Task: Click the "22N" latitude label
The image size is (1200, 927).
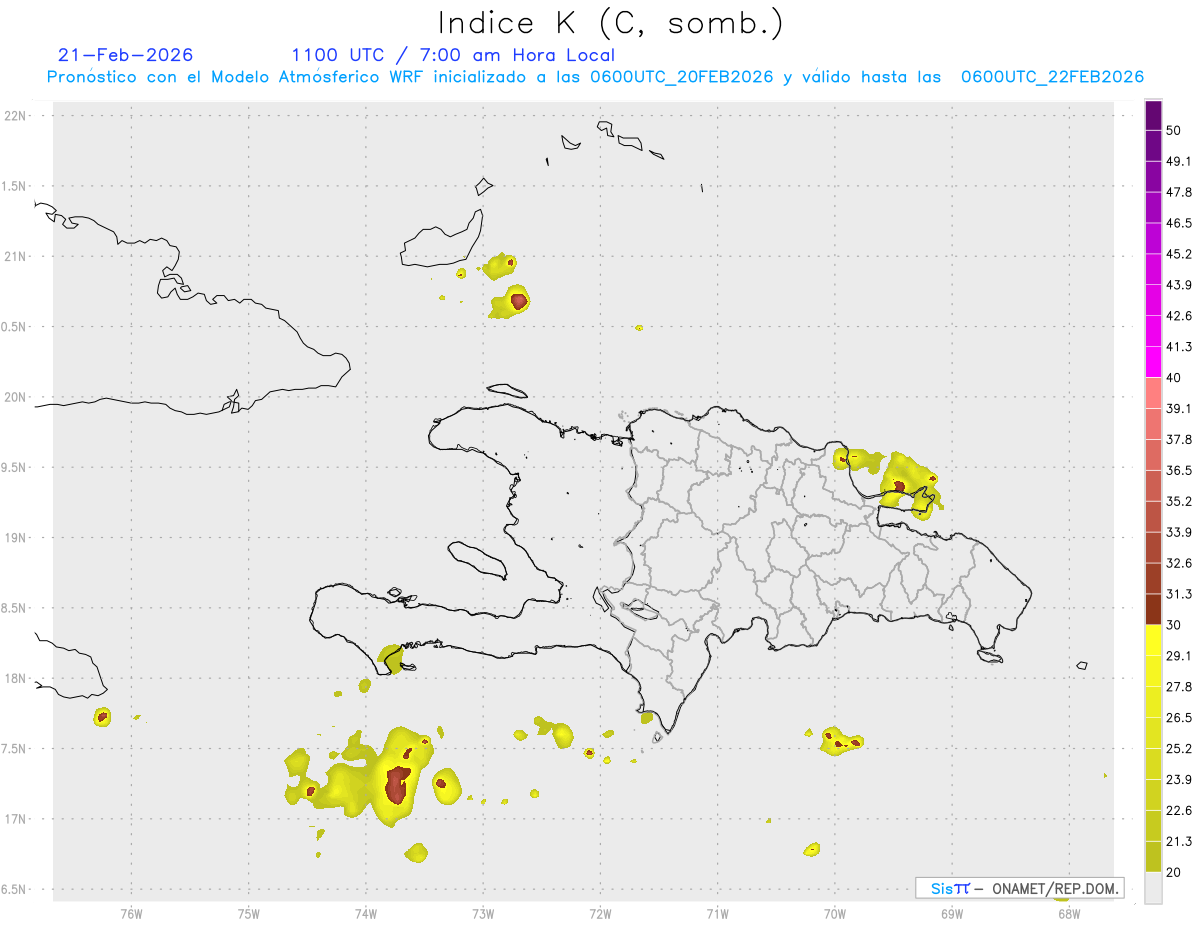Action: coord(15,116)
